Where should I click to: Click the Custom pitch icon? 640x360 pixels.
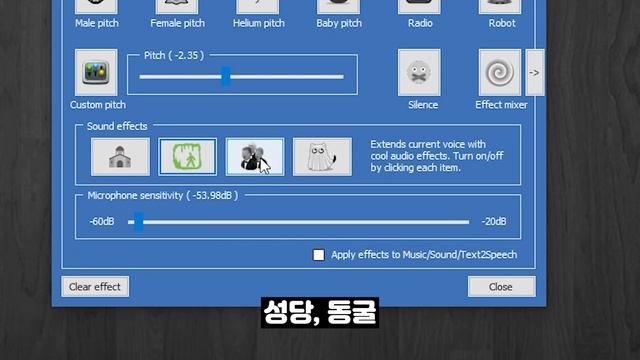pyautogui.click(x=96, y=73)
